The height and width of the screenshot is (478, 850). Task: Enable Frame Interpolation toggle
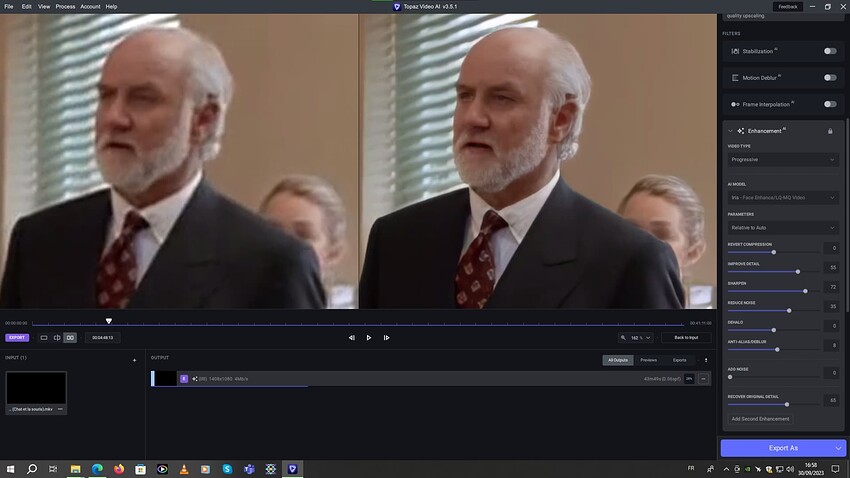point(830,104)
